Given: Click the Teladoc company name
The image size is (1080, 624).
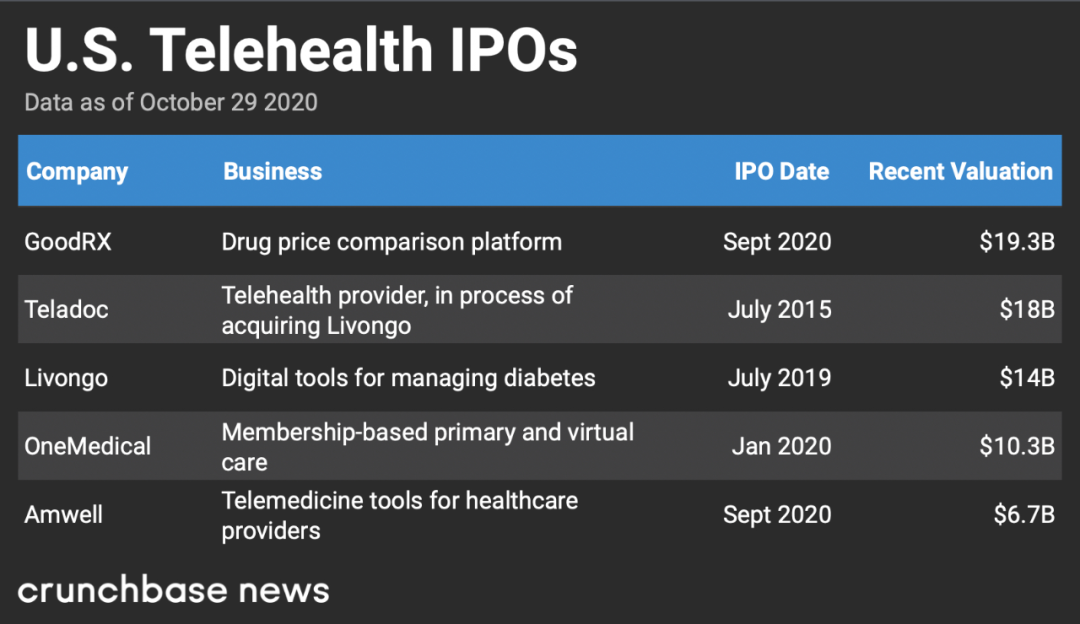Looking at the screenshot, I should click(x=66, y=310).
